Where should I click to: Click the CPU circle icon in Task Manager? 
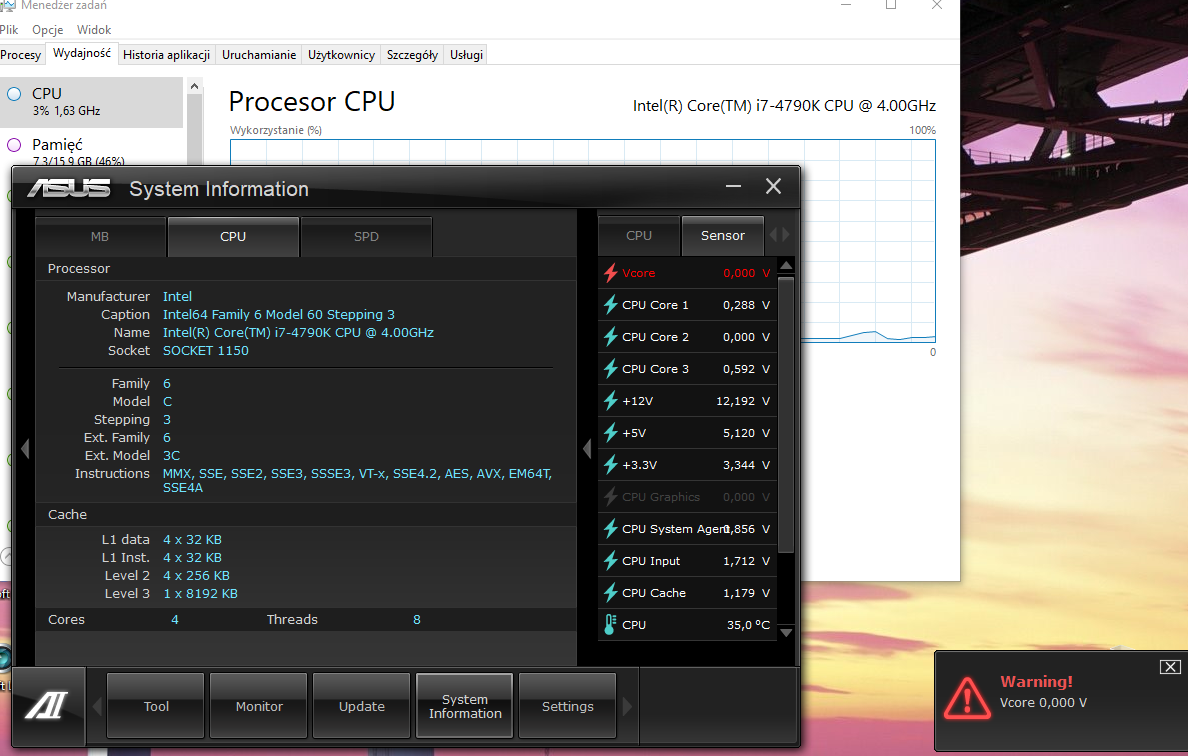click(14, 94)
